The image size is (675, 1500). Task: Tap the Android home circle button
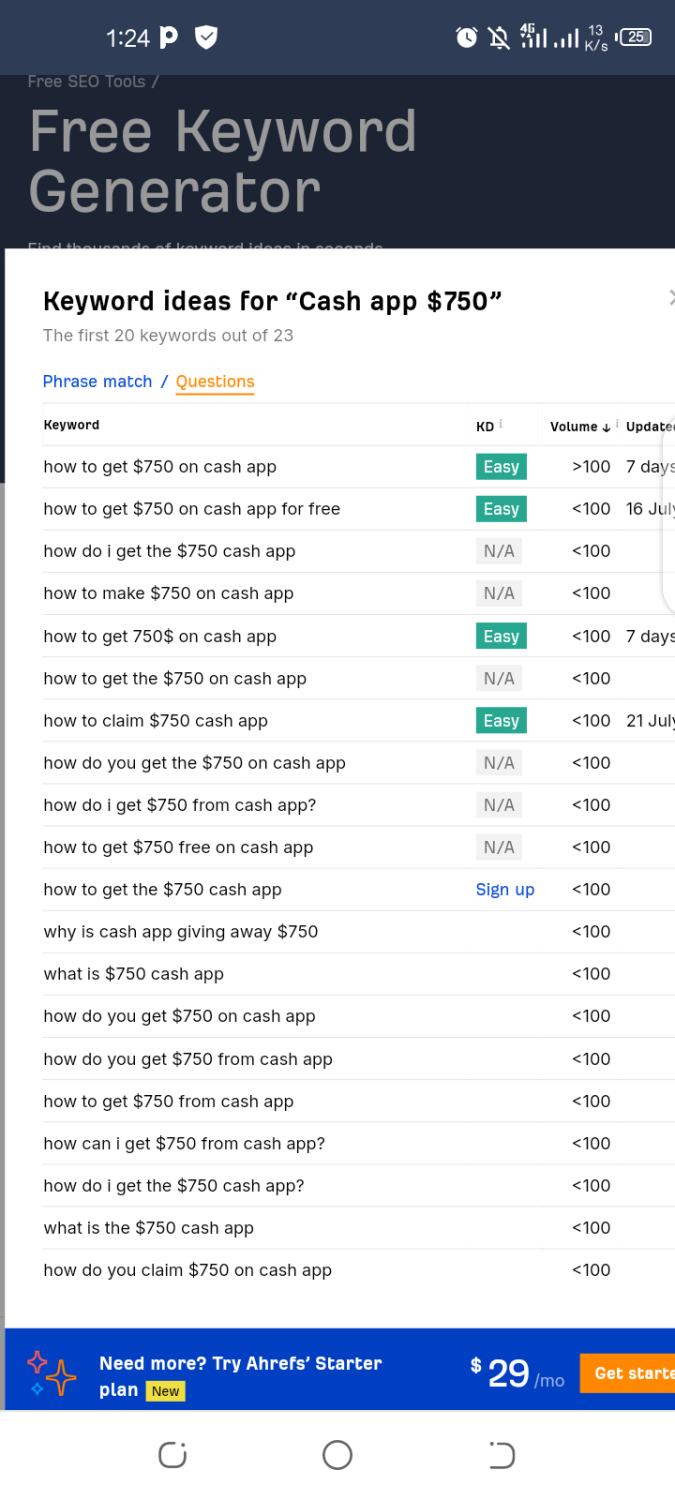click(x=337, y=1455)
